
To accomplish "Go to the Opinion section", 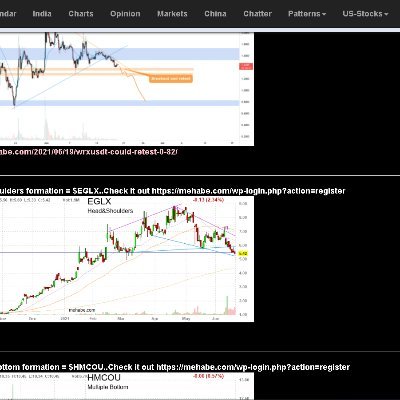I will (x=125, y=14).
